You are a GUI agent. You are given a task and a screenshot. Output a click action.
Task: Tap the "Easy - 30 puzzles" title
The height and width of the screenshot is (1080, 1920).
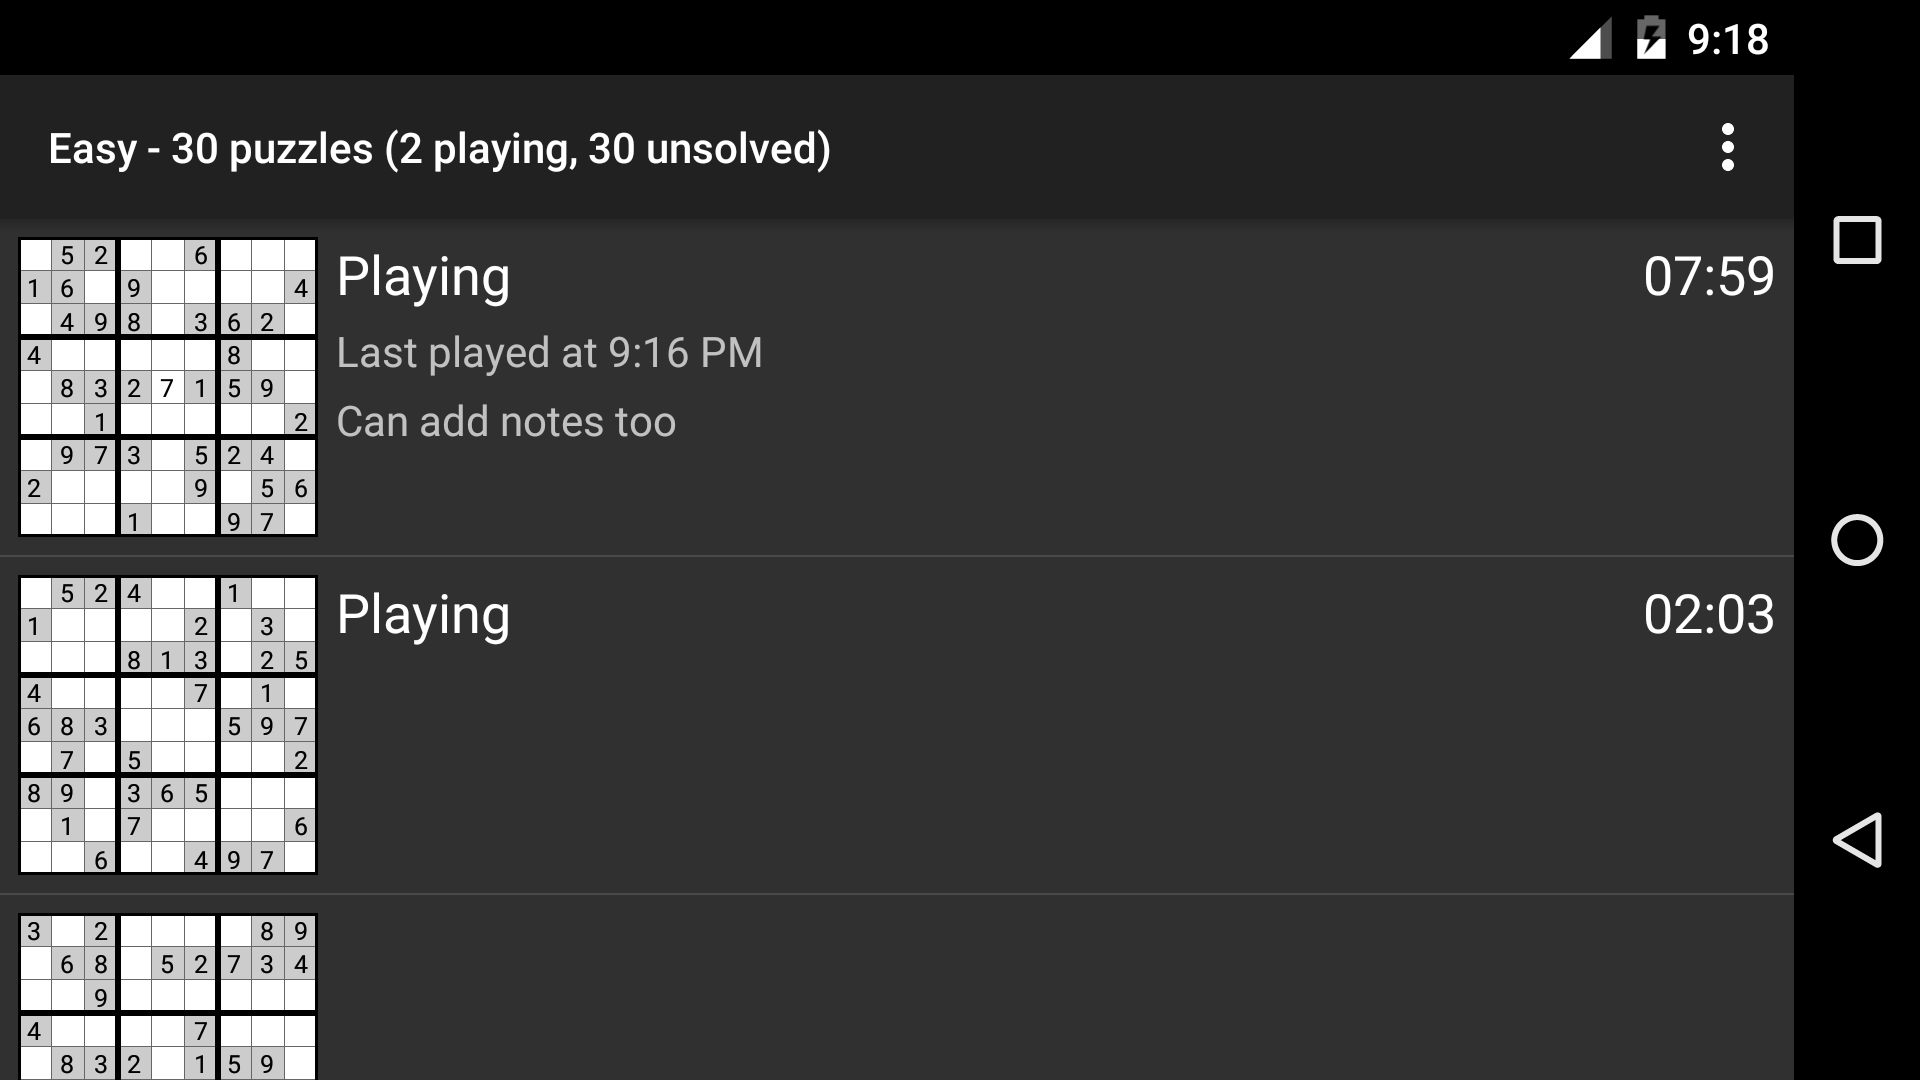pyautogui.click(x=439, y=149)
